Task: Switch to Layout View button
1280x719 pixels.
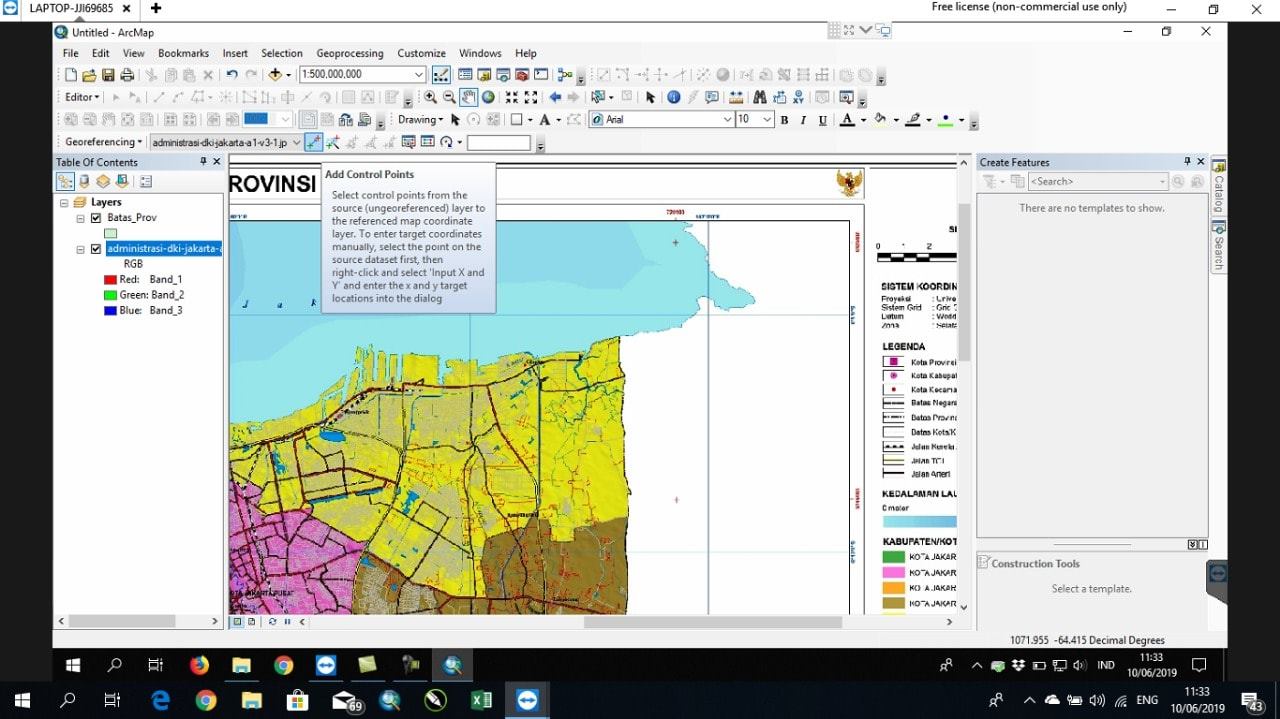Action: (x=250, y=621)
